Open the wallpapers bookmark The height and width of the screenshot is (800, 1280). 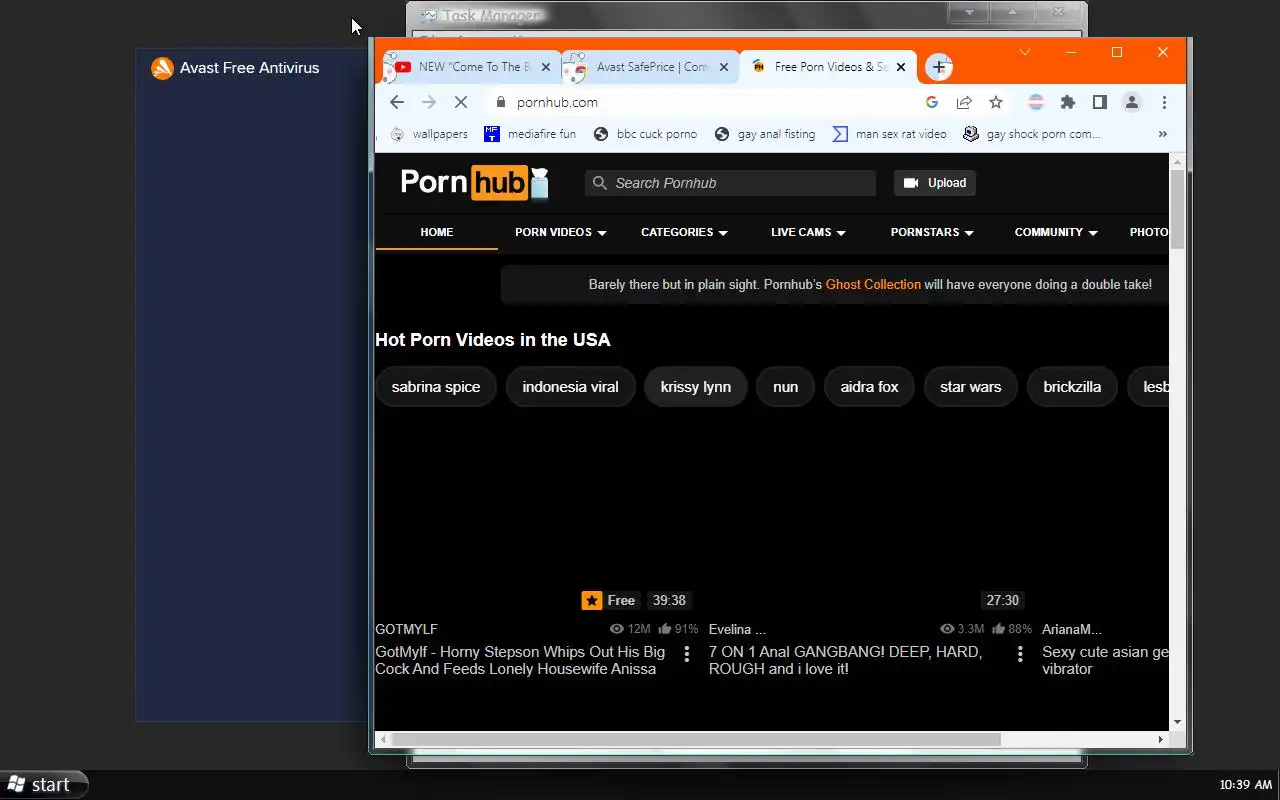[x=429, y=134]
